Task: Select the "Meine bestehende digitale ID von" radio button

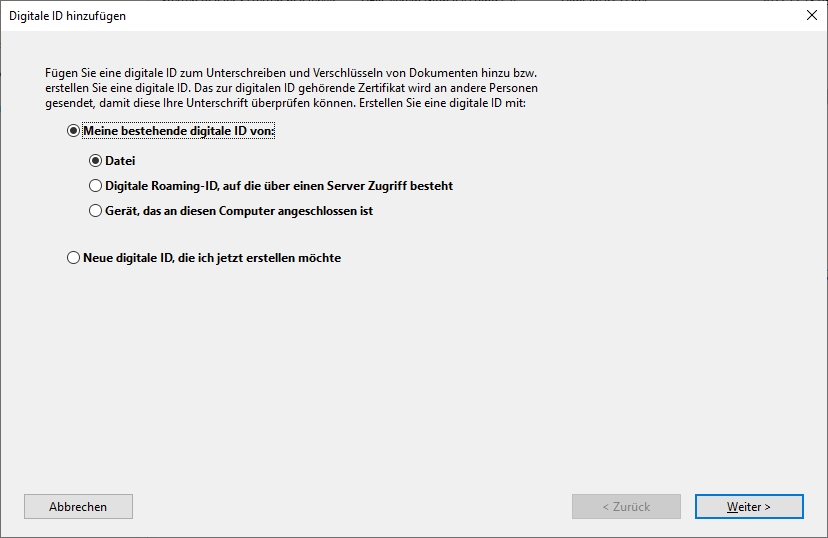Action: pyautogui.click(x=73, y=131)
